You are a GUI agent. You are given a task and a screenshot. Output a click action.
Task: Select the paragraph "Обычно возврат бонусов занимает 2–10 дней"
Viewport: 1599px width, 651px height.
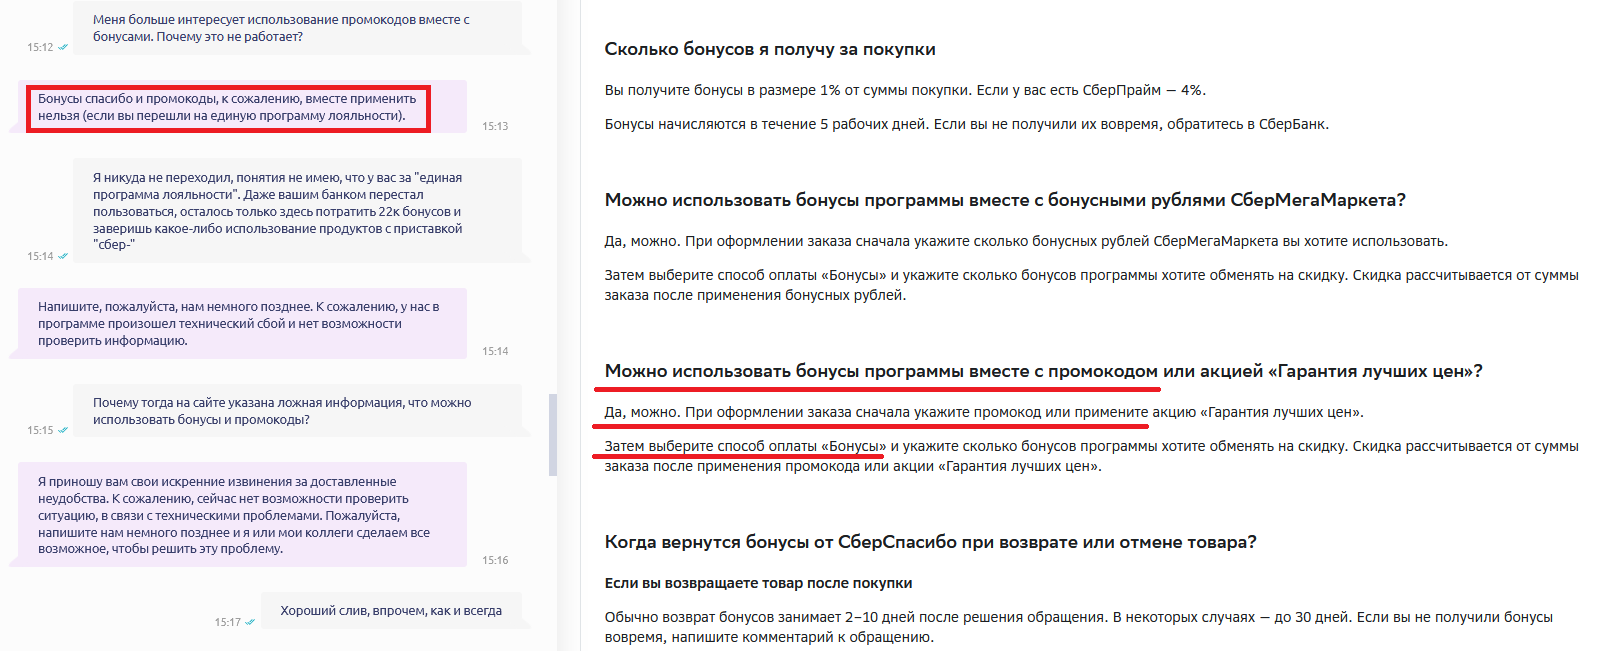1079,627
